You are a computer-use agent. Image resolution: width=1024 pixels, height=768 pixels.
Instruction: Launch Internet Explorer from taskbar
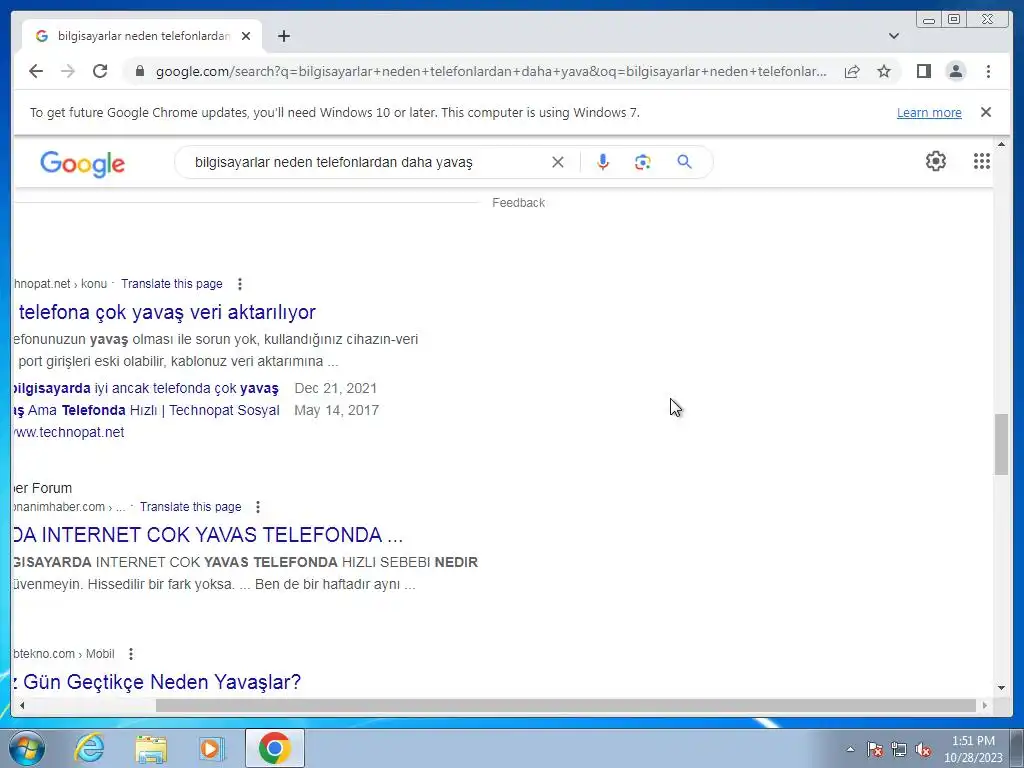pyautogui.click(x=89, y=748)
